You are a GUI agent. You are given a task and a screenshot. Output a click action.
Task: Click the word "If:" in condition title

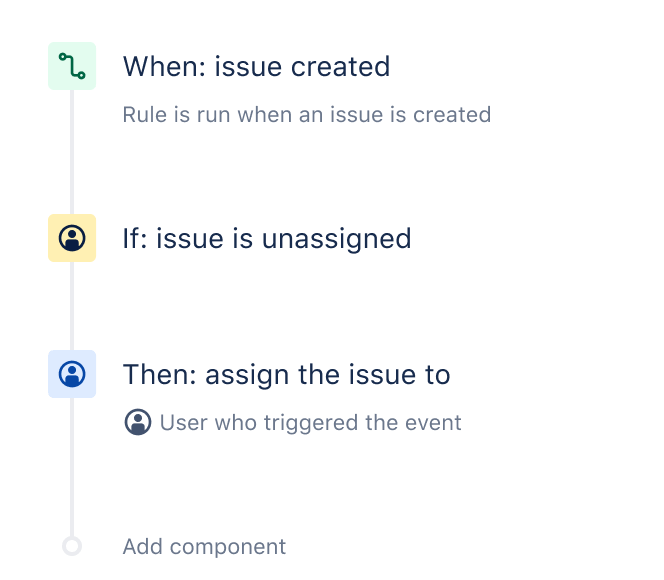[136, 239]
